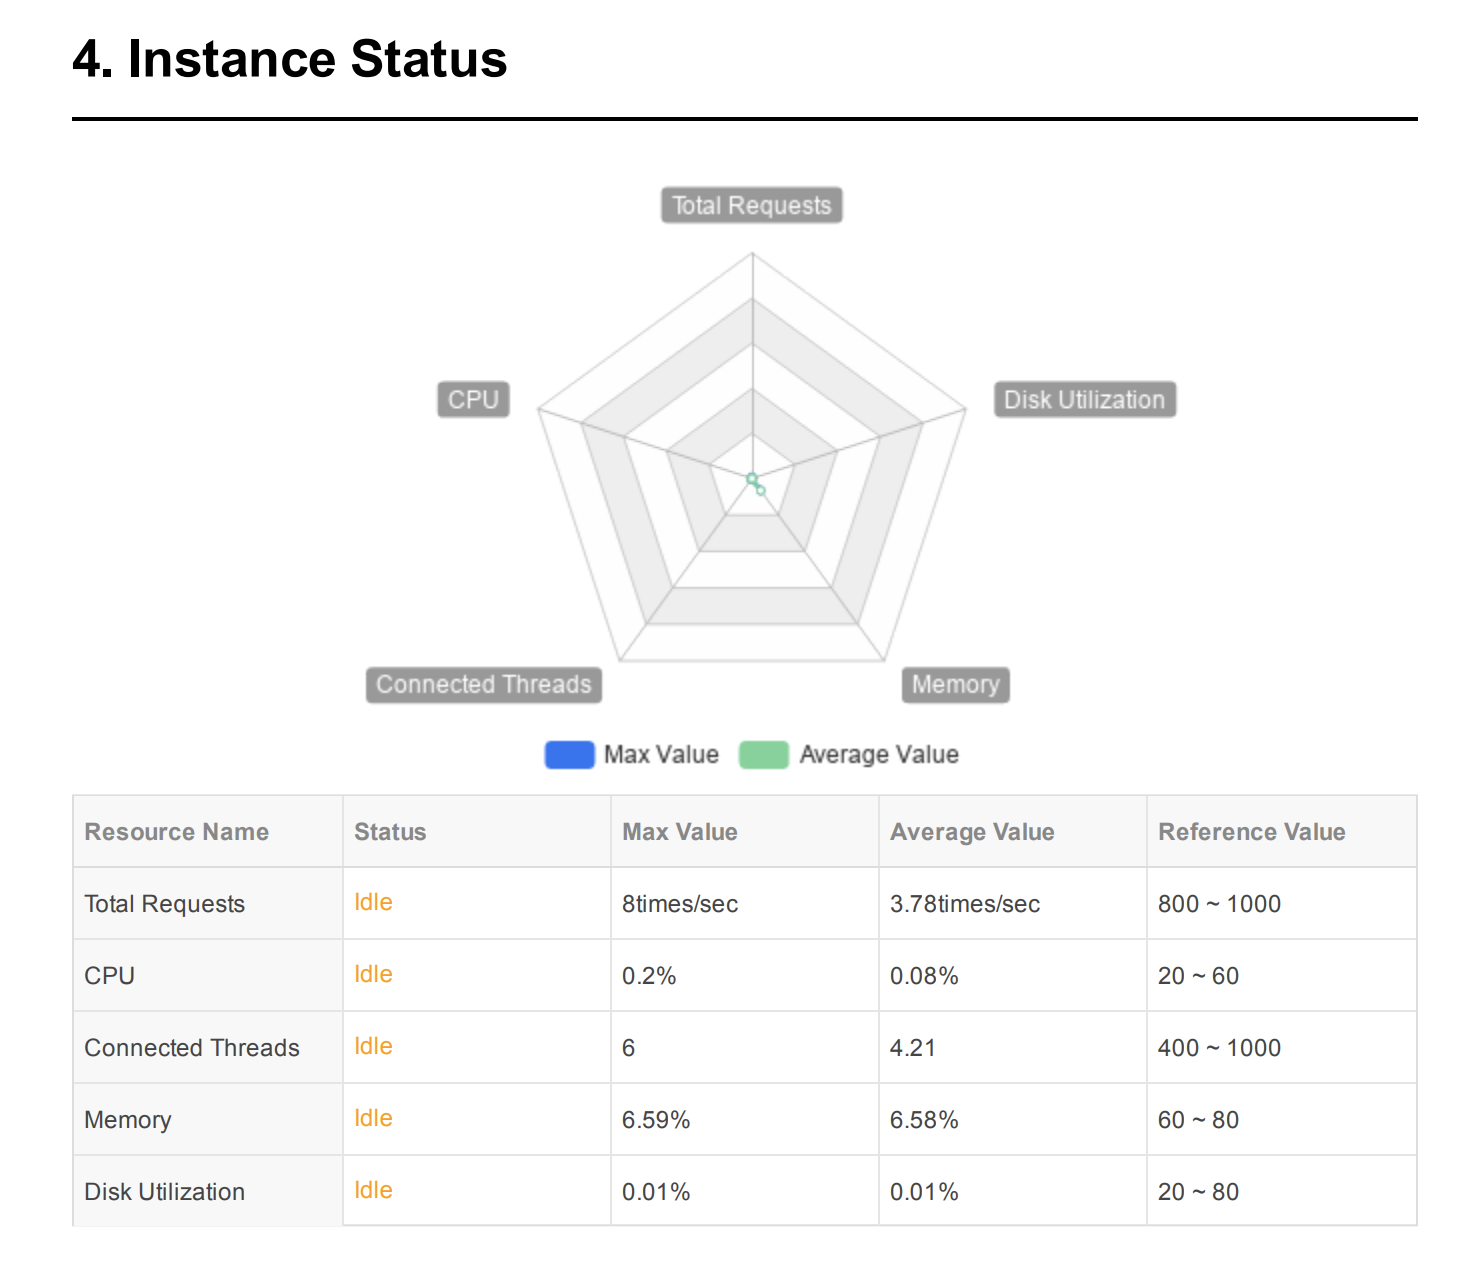The height and width of the screenshot is (1276, 1472).
Task: Select the 0.2% CPU max value
Action: 649,976
